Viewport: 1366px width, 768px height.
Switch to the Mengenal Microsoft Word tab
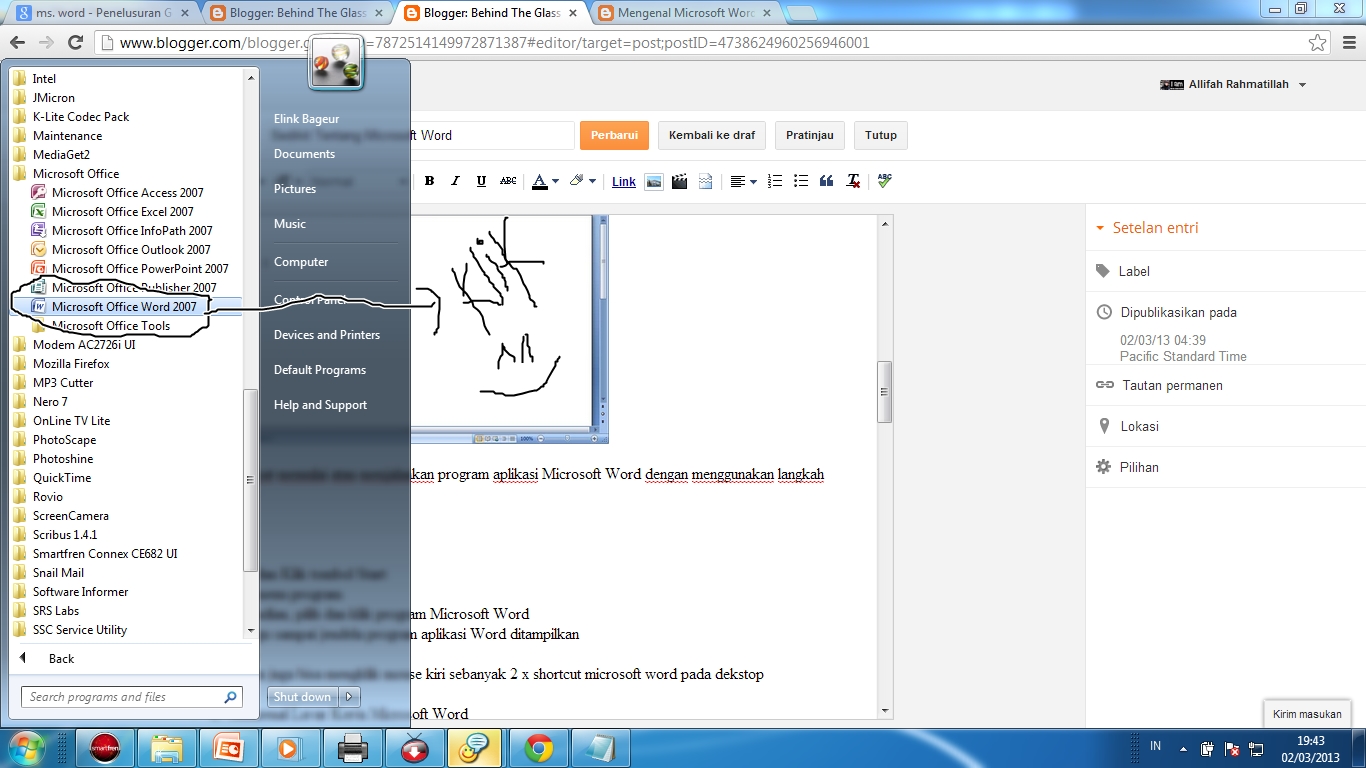[686, 13]
